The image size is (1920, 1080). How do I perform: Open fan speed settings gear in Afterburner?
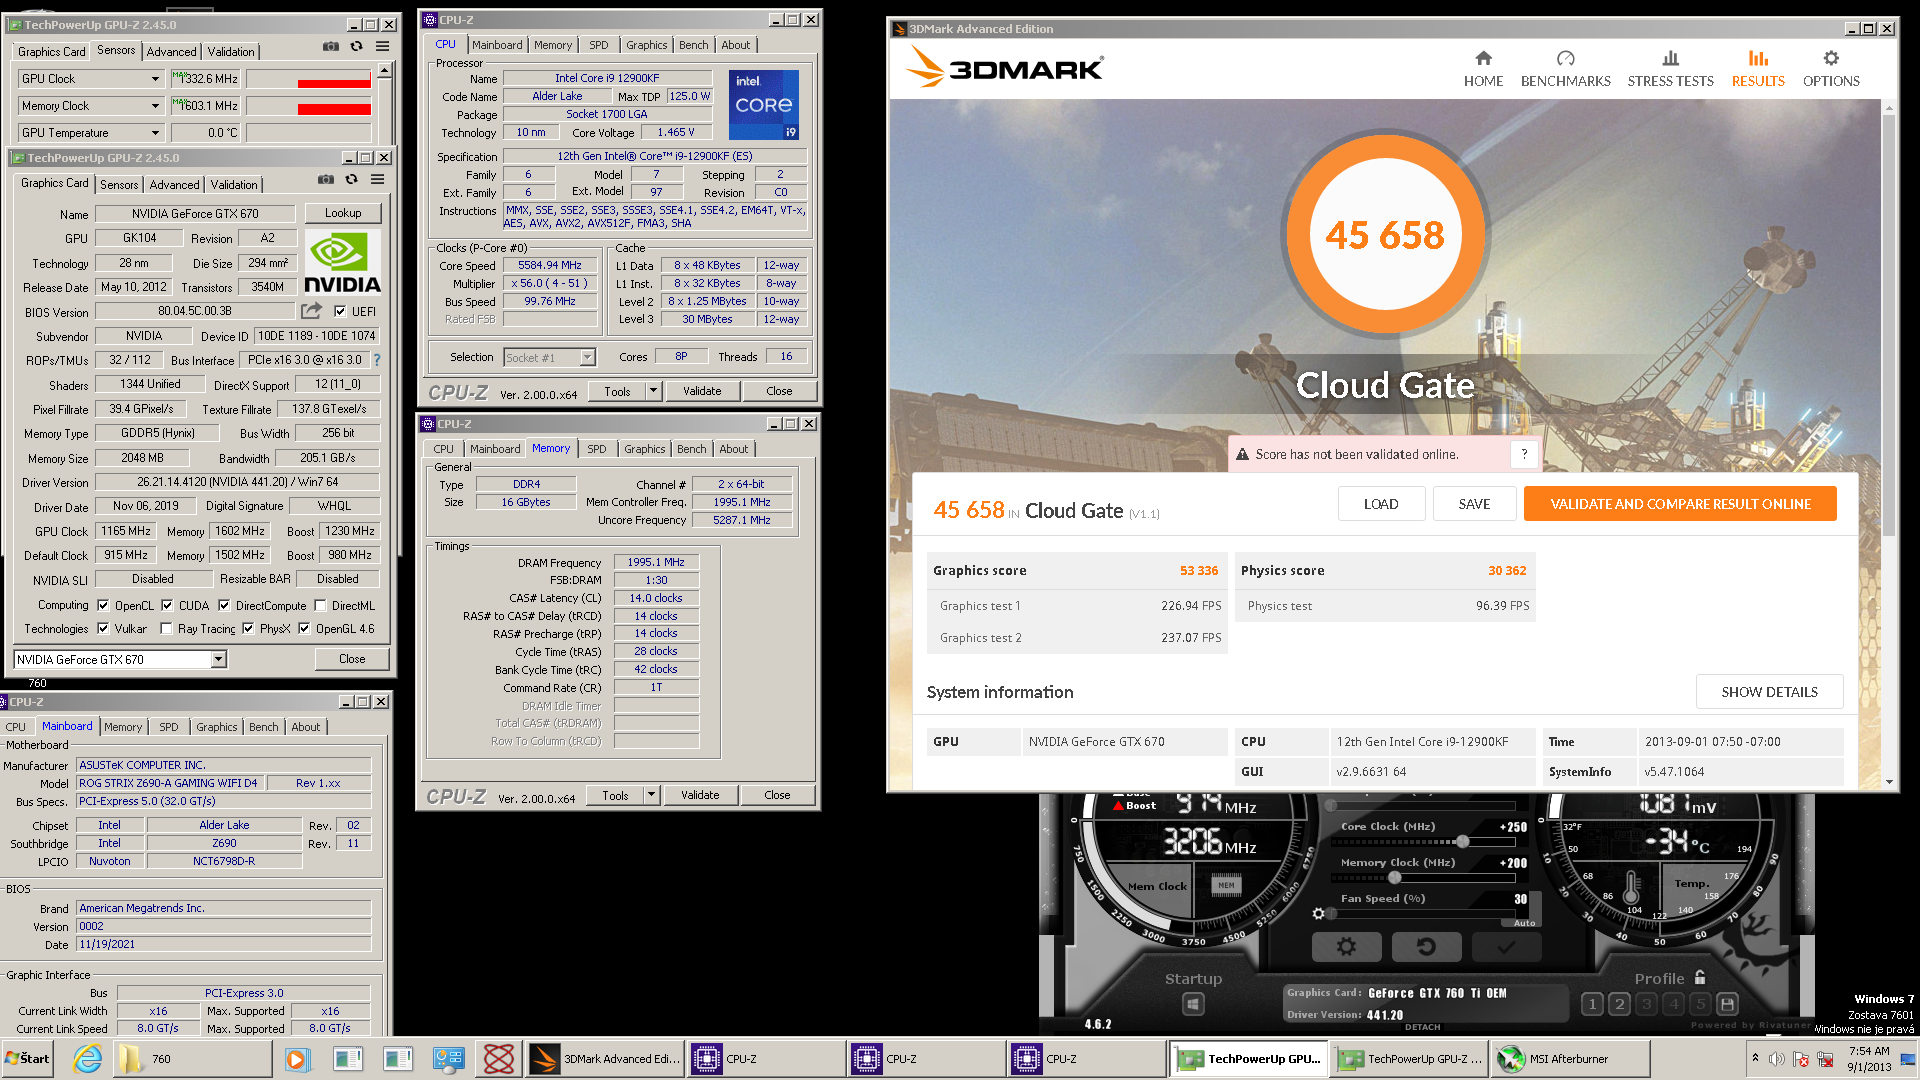pos(1318,914)
